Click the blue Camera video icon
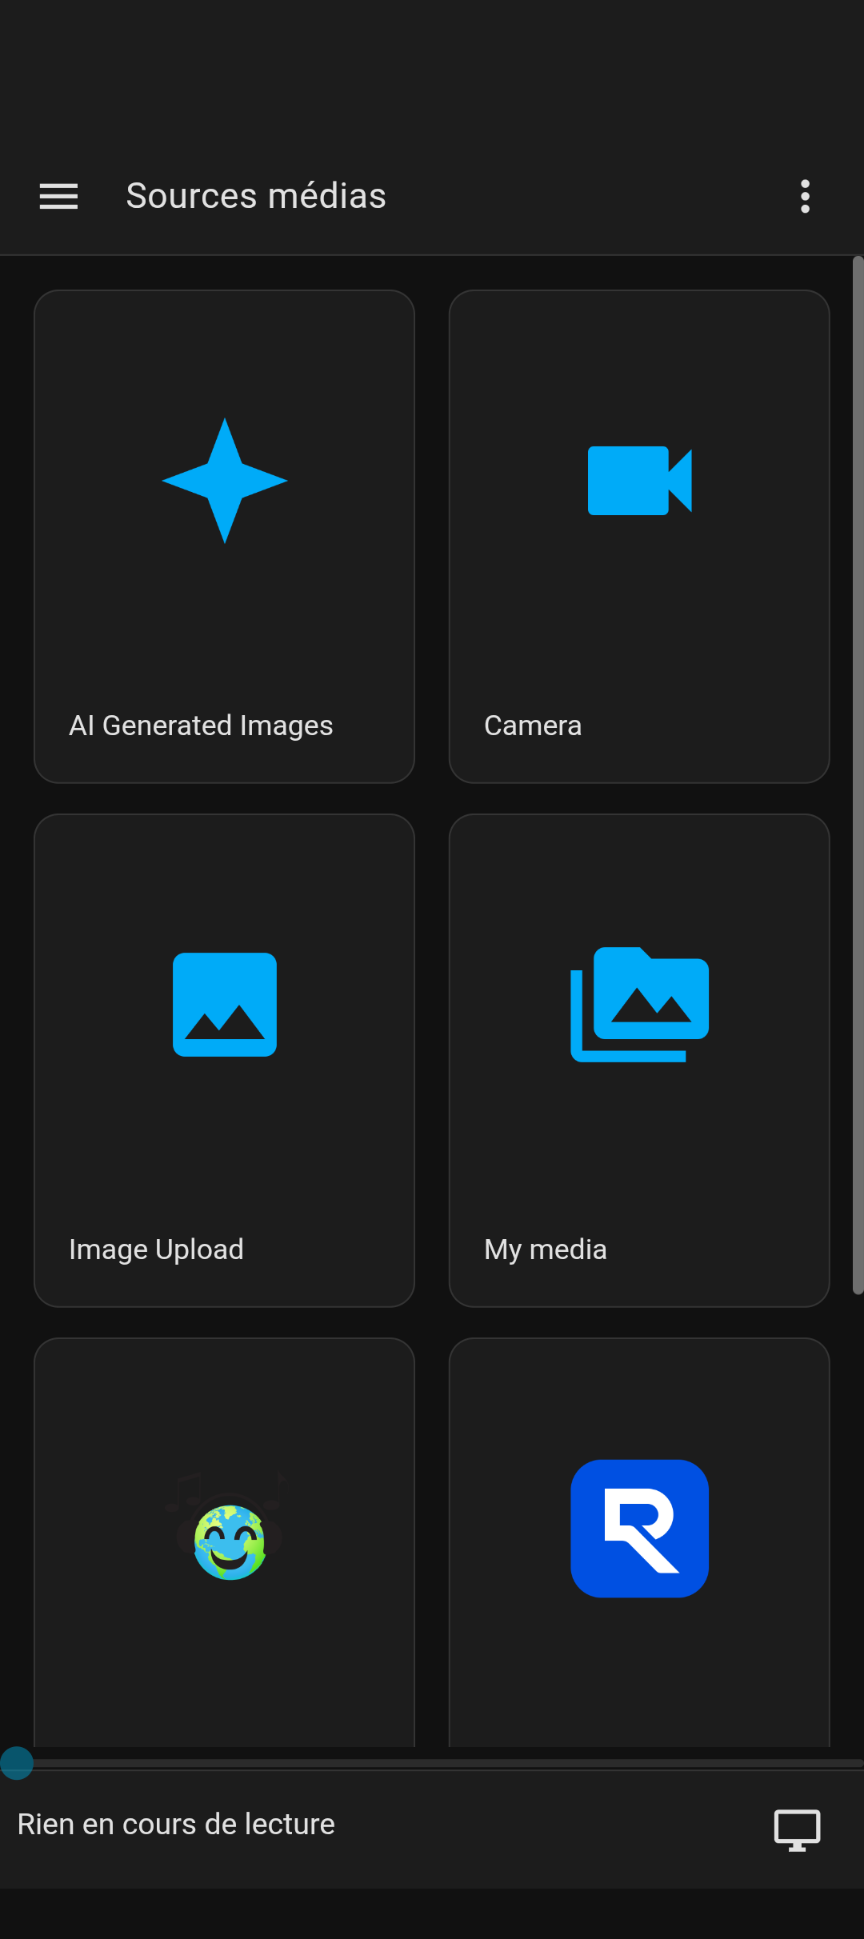The width and height of the screenshot is (864, 1939). 639,481
